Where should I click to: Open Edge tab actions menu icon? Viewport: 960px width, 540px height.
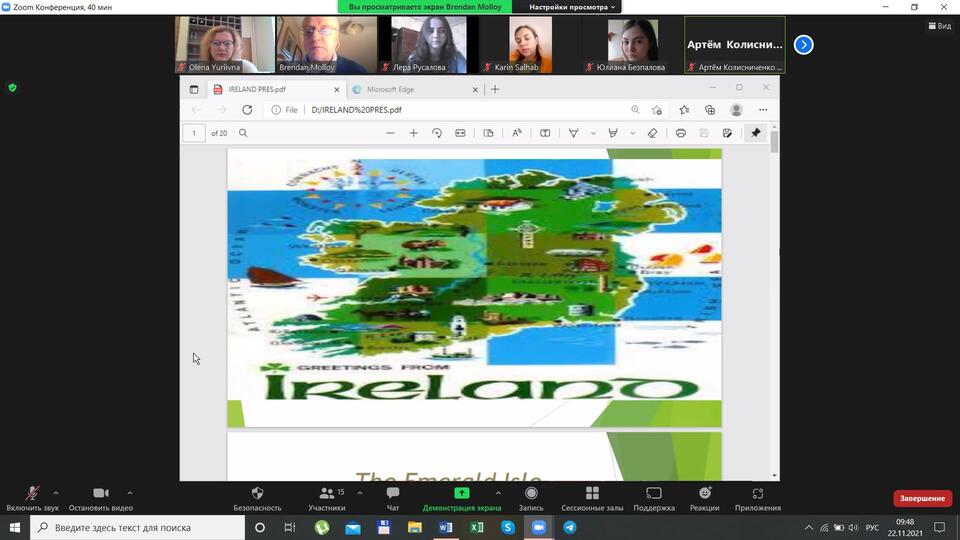coord(194,89)
